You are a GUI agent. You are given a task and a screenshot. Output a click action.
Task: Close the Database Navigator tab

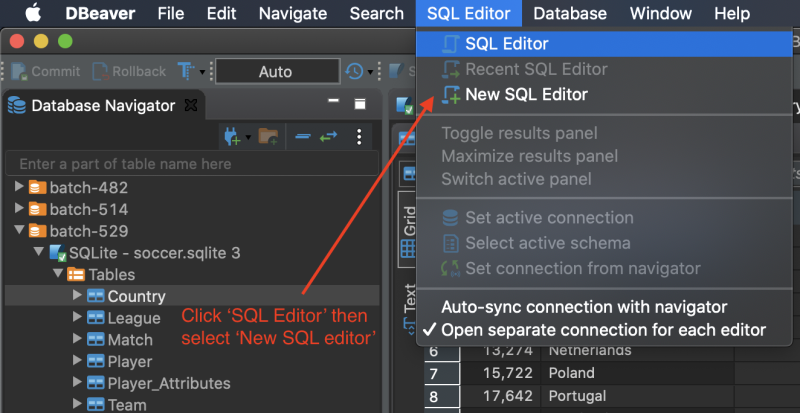coord(190,106)
